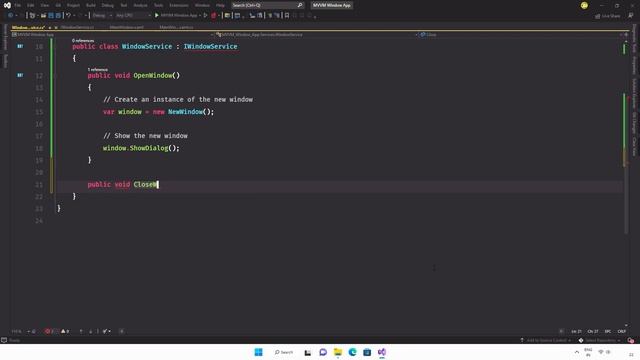Open the Tools menu
Image resolution: width=640 pixels, height=360 pixels.
click(x=158, y=5)
